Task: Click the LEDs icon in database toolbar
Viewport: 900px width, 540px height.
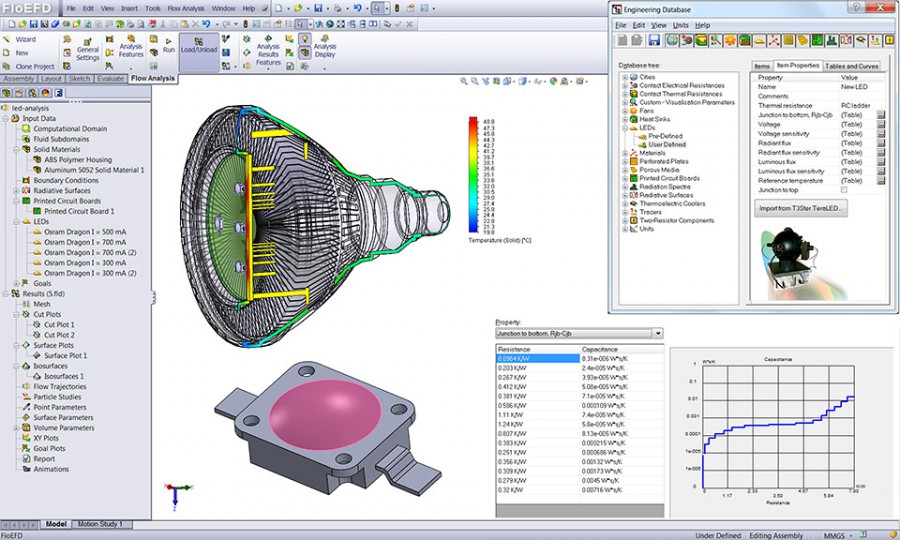Action: click(x=759, y=40)
